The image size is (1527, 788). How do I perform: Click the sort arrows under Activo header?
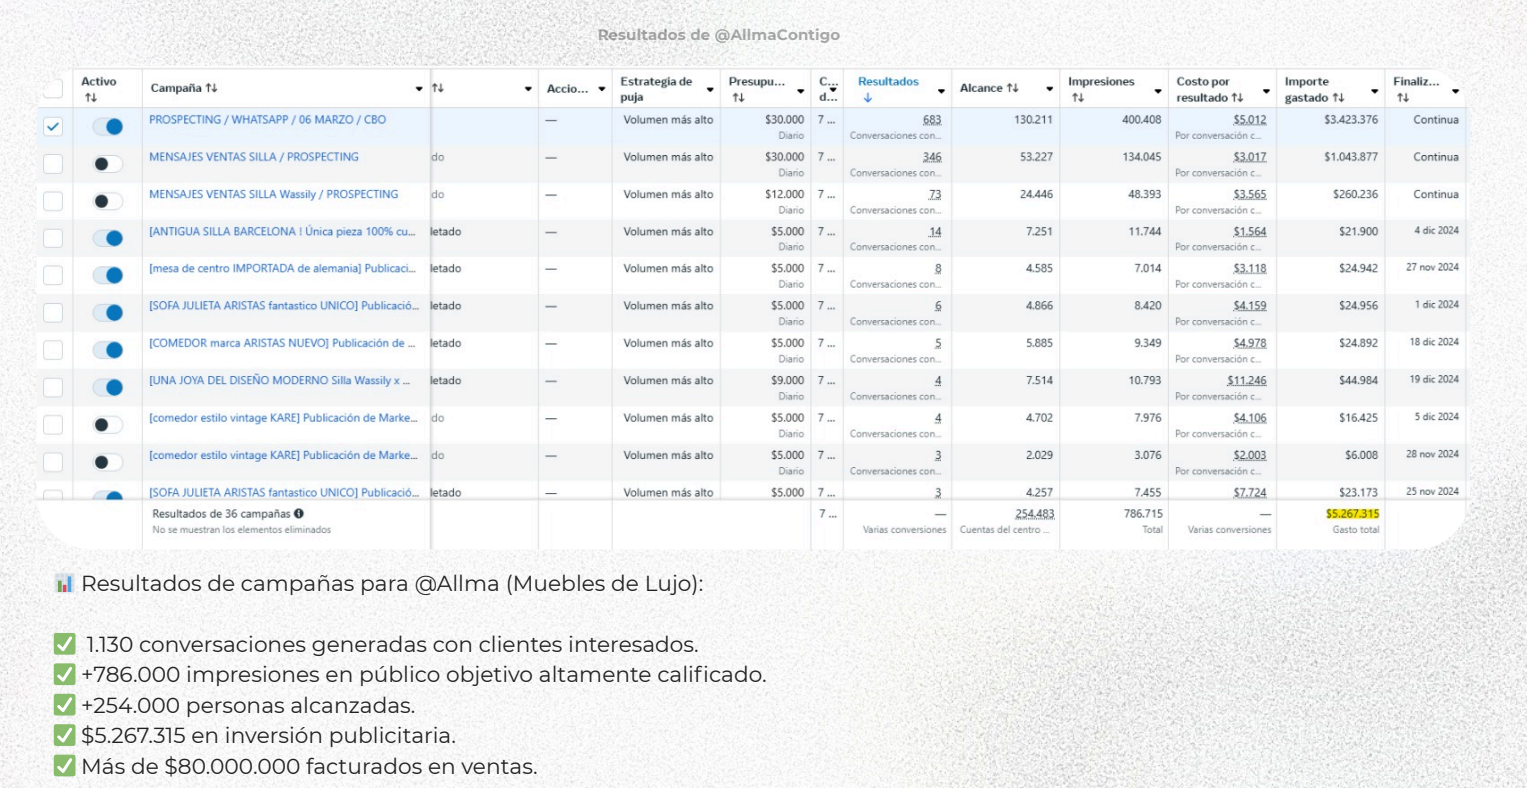point(90,98)
